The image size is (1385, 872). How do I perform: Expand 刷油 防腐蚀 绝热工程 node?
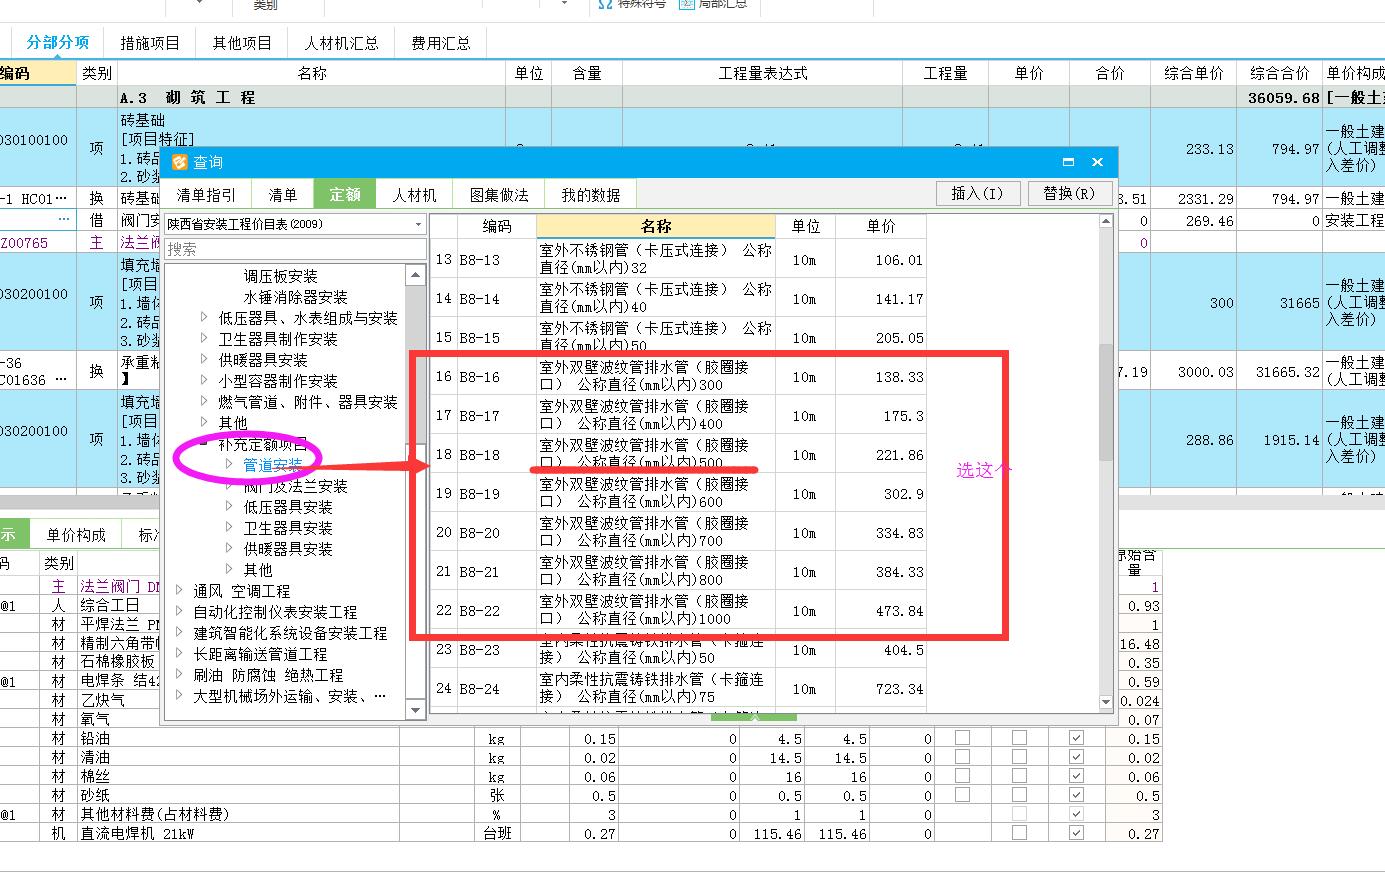[x=179, y=674]
